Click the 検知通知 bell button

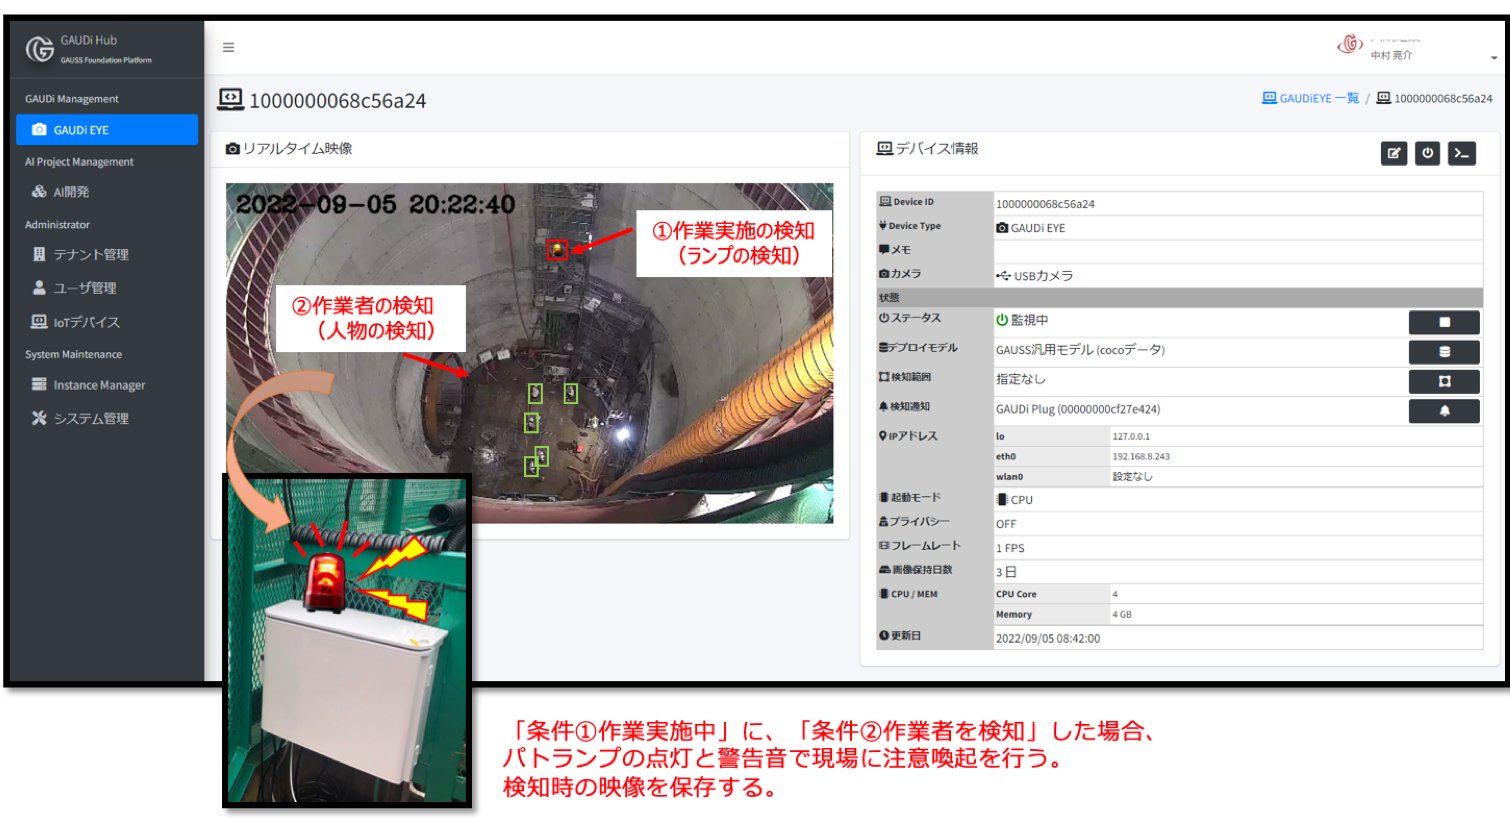coord(1444,411)
